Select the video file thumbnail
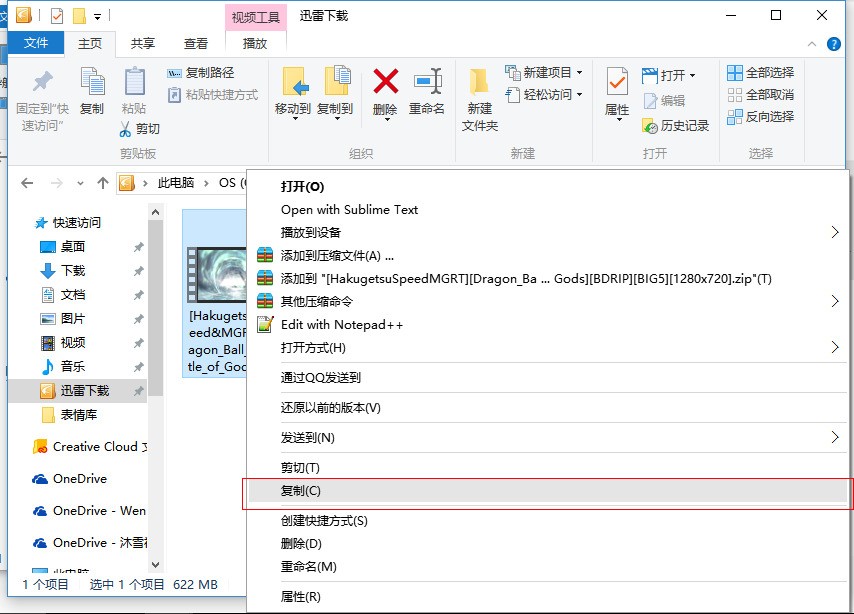Image resolution: width=854 pixels, height=614 pixels. coord(217,275)
